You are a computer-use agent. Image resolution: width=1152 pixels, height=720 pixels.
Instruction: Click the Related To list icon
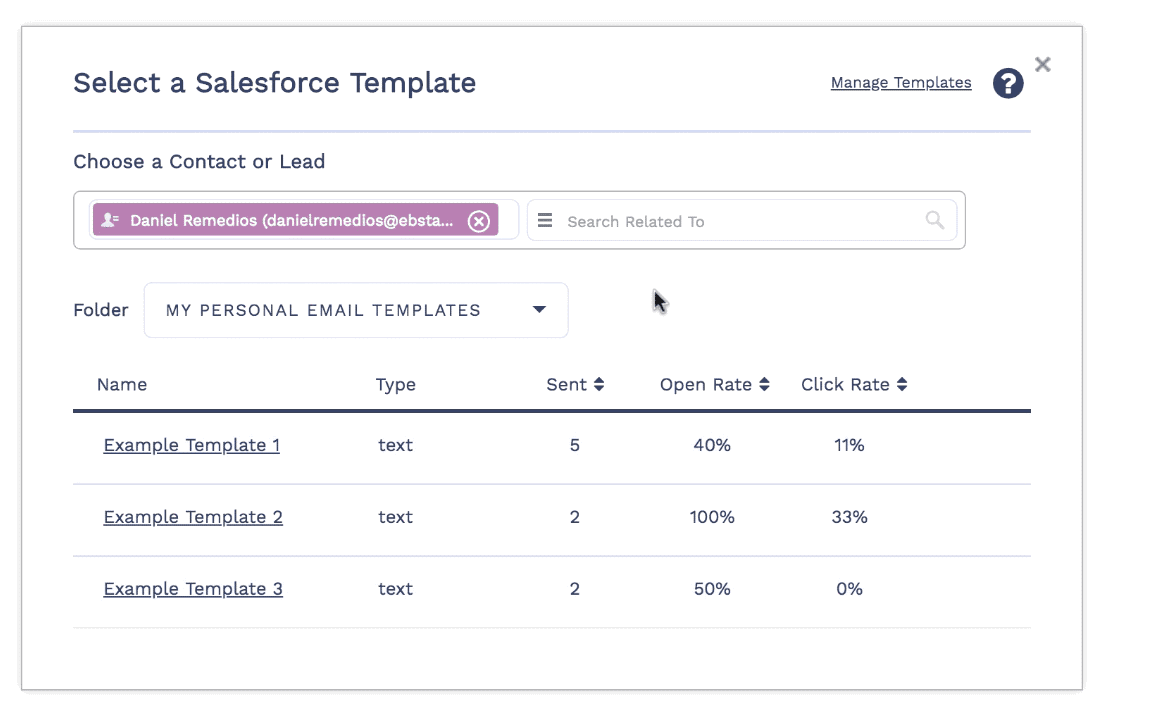click(x=545, y=221)
